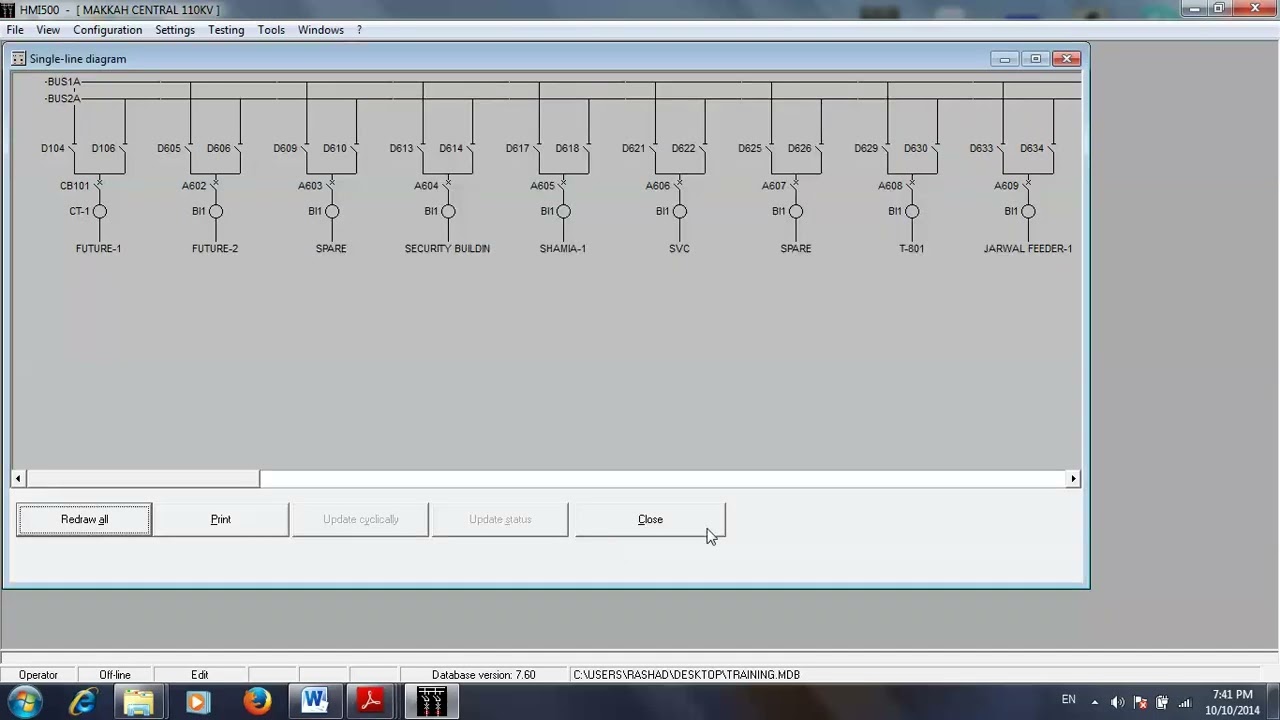The width and height of the screenshot is (1280, 720).
Task: Select BI1 circle symbol above SECURITY BUILDIN
Action: [447, 211]
